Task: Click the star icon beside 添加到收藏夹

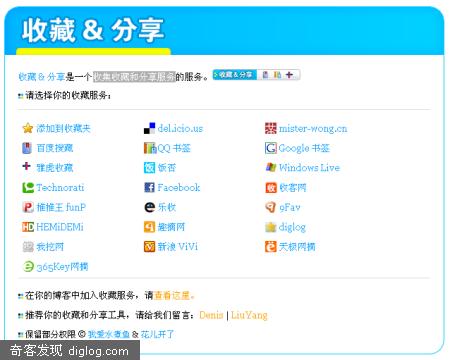Action: coord(28,128)
